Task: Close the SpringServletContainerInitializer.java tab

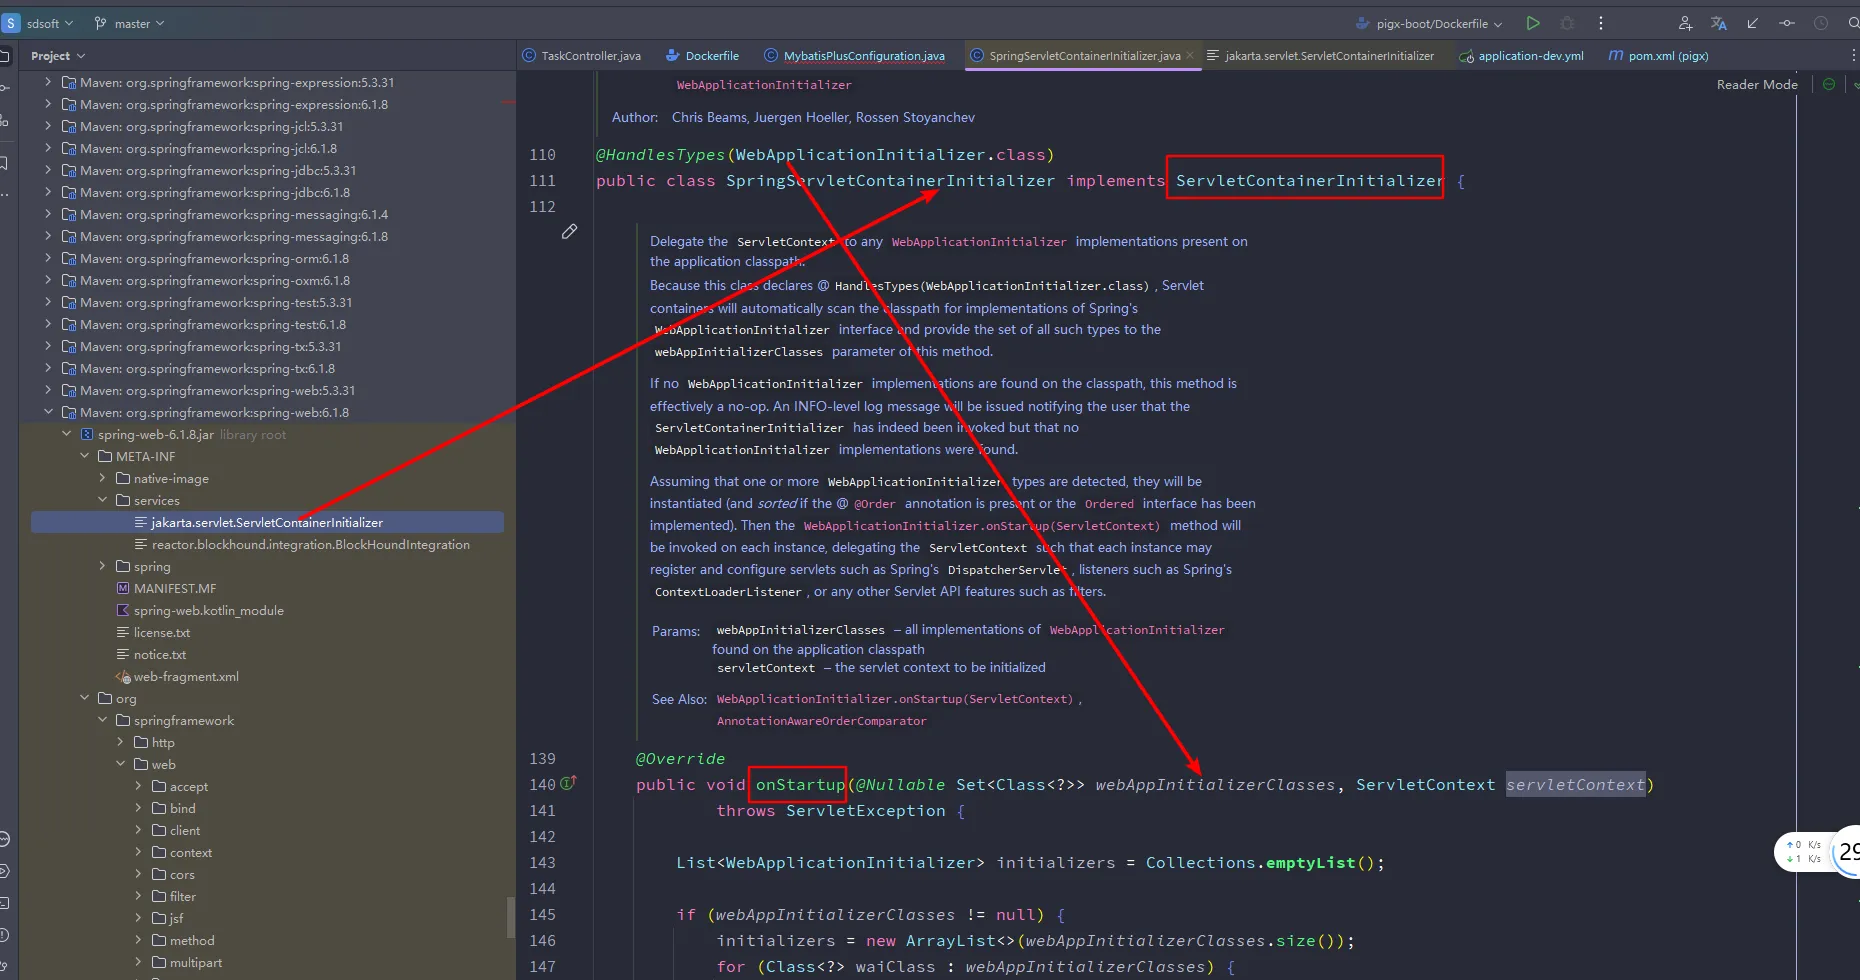Action: click(x=1190, y=56)
